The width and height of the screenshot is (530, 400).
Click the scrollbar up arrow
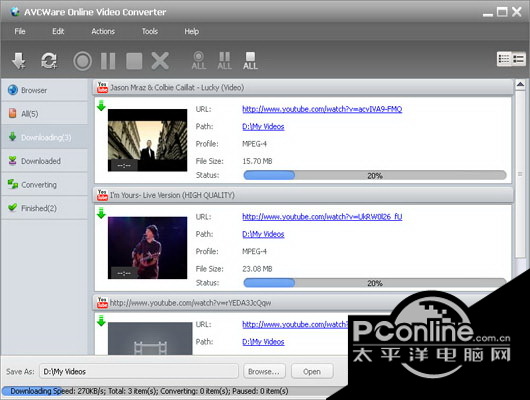(x=521, y=85)
